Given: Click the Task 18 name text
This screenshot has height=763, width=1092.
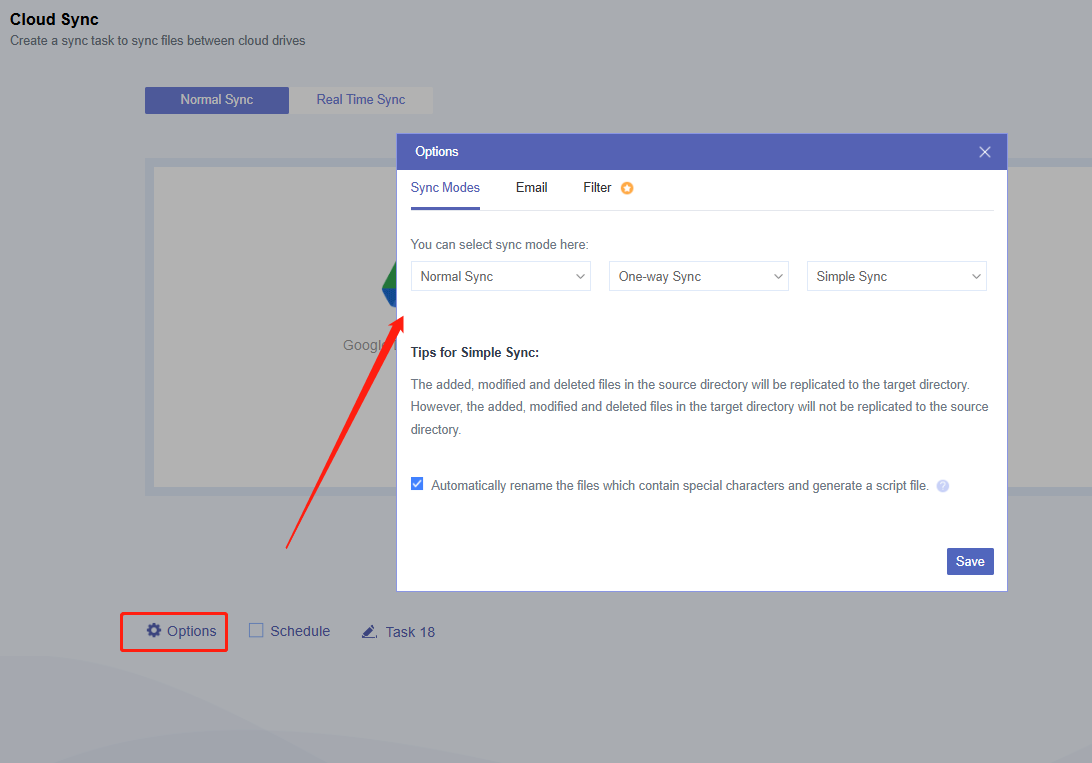Looking at the screenshot, I should (x=410, y=632).
